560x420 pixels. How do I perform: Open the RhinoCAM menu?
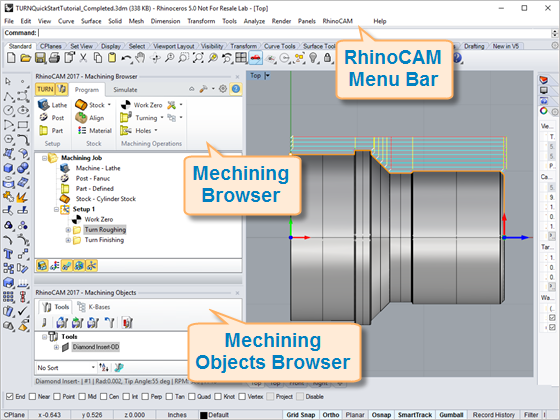[338, 21]
